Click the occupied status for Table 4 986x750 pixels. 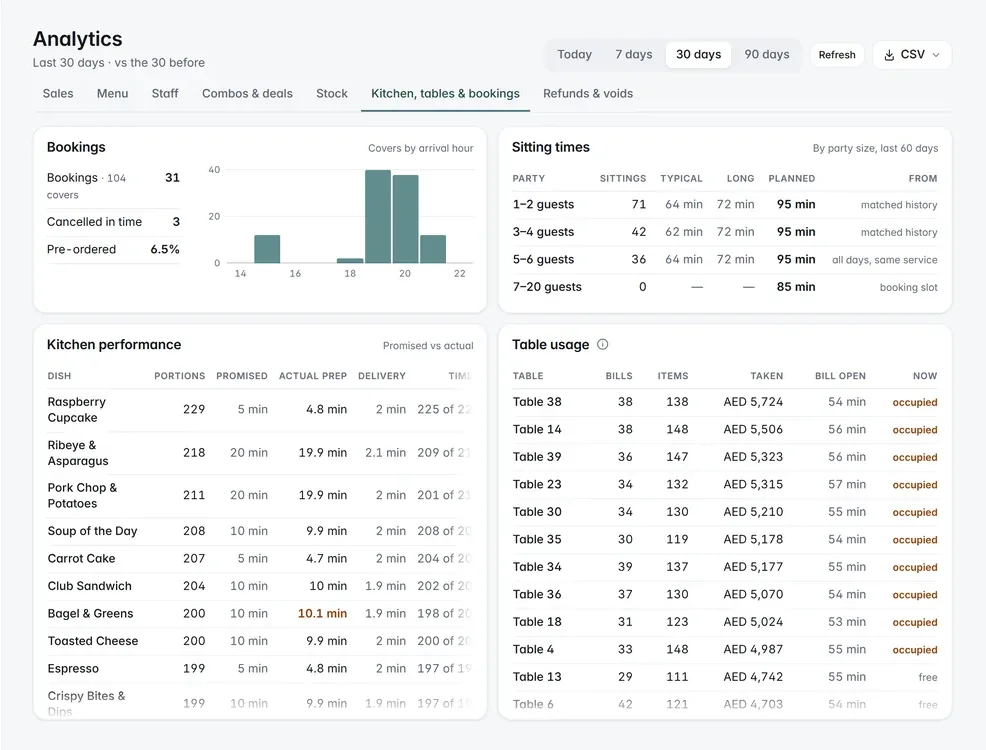coord(915,650)
